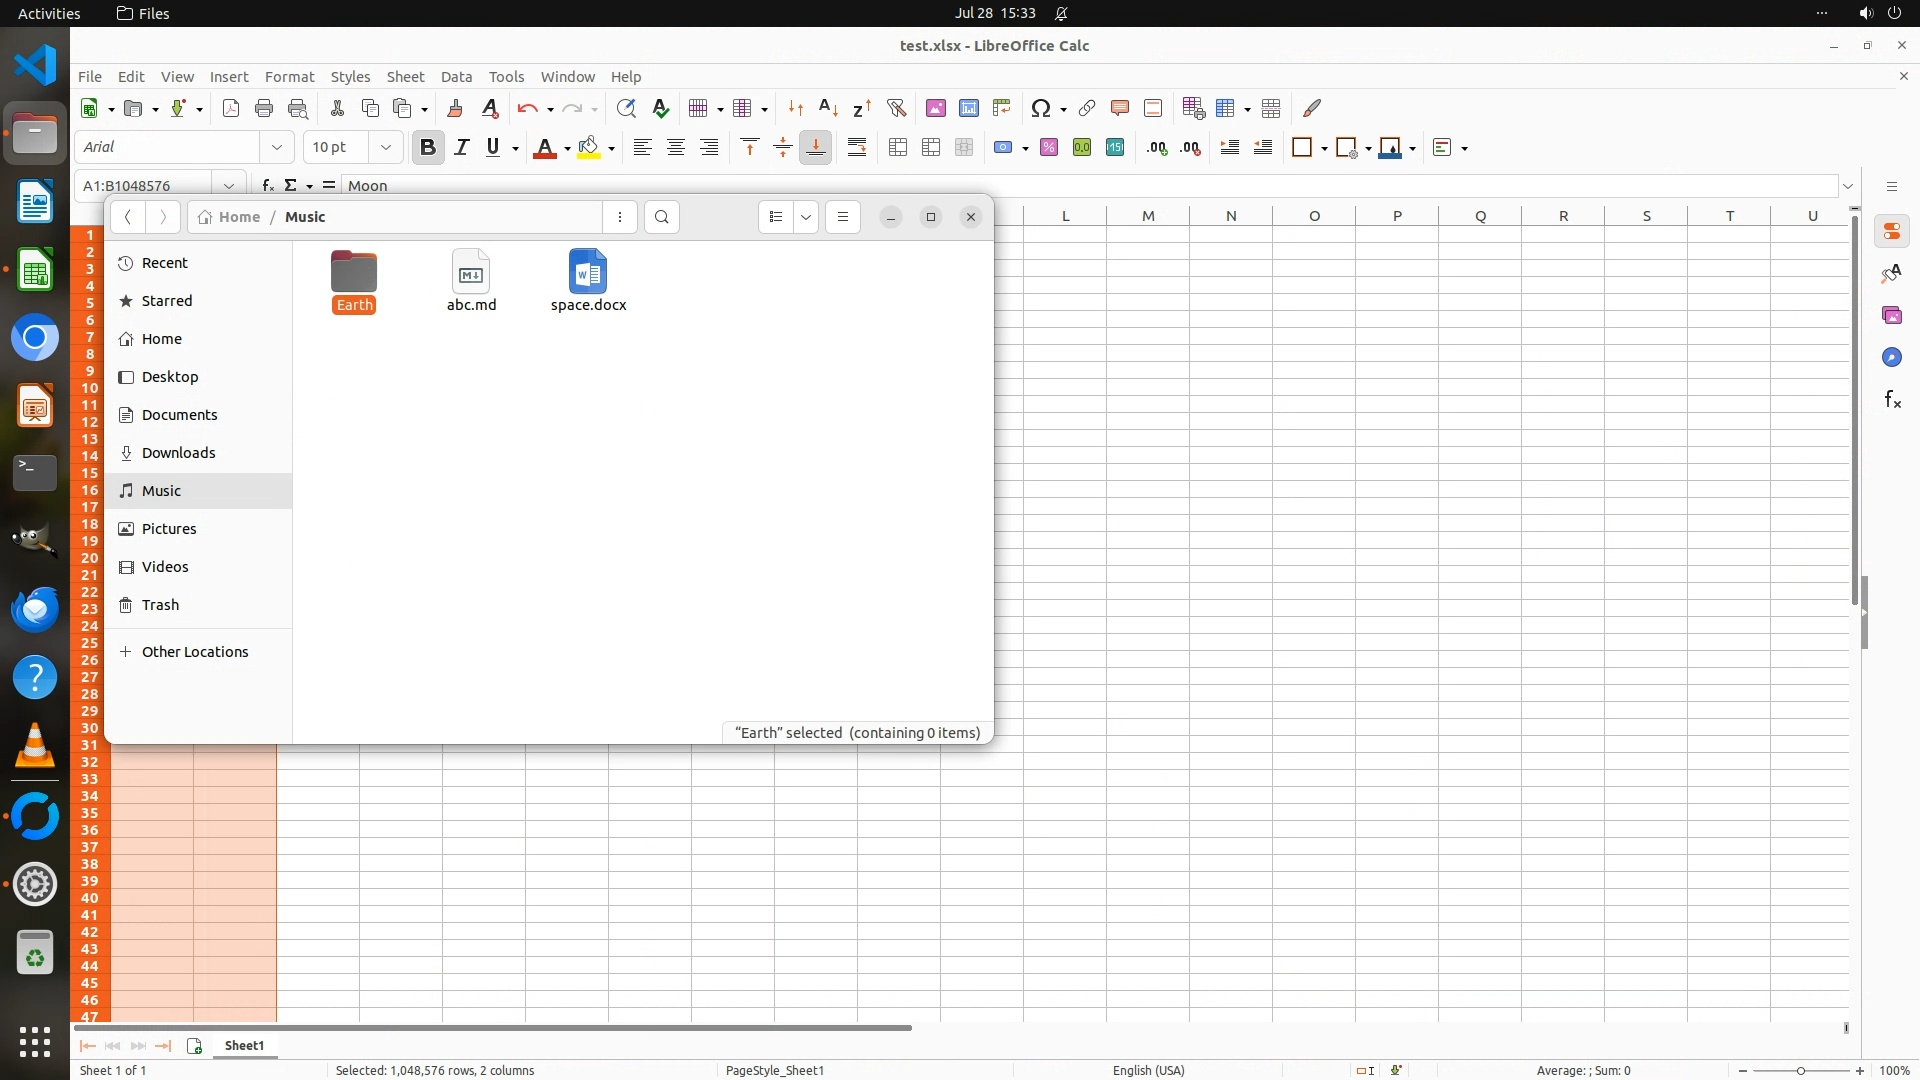Image resolution: width=1920 pixels, height=1080 pixels.
Task: Click the Clone Formatting paintbrush icon
Action: (x=455, y=108)
